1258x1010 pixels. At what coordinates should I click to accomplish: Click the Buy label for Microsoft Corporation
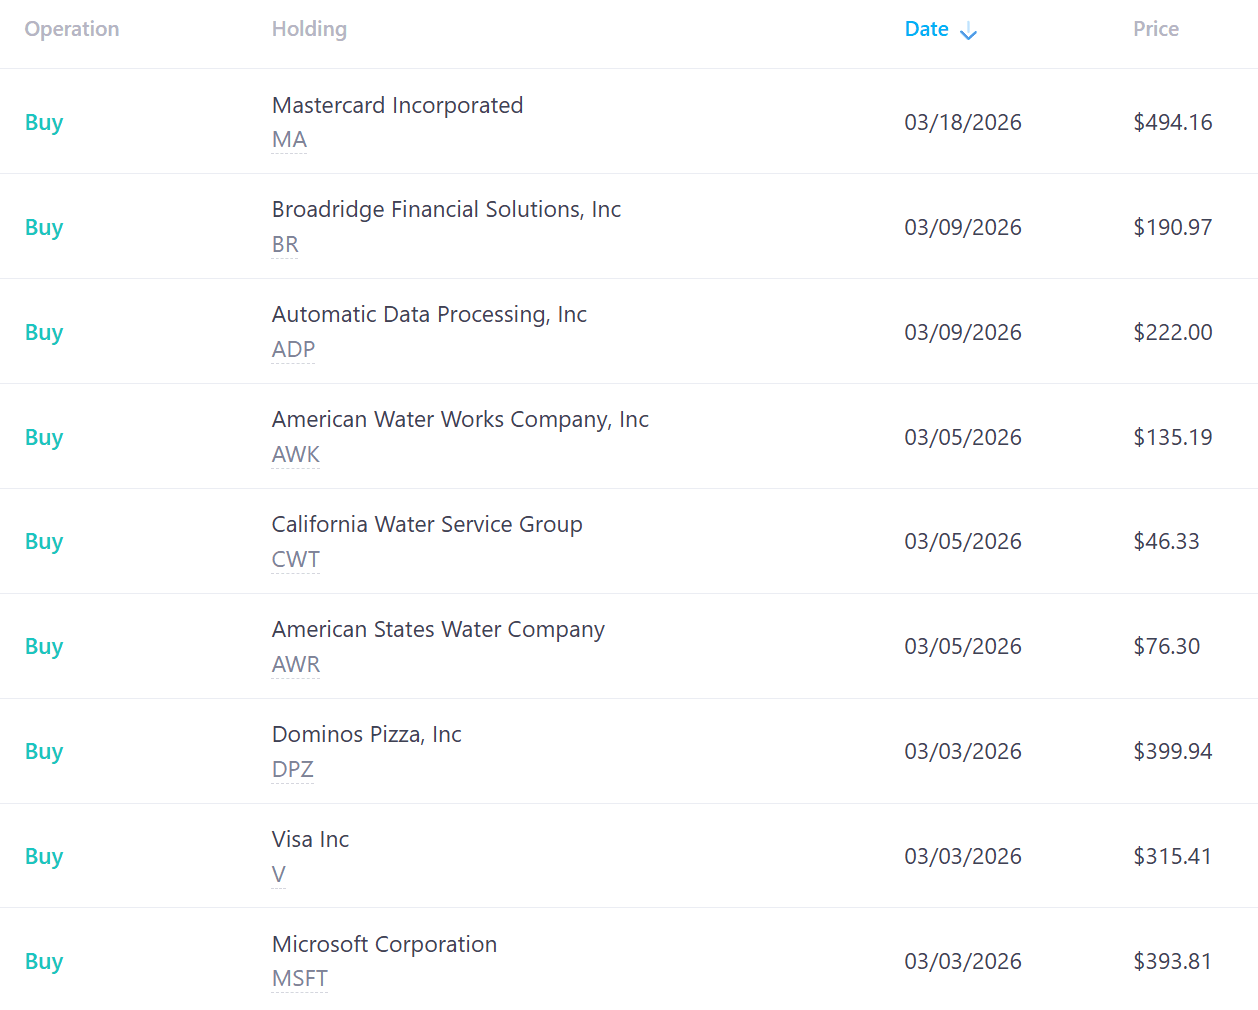(44, 961)
